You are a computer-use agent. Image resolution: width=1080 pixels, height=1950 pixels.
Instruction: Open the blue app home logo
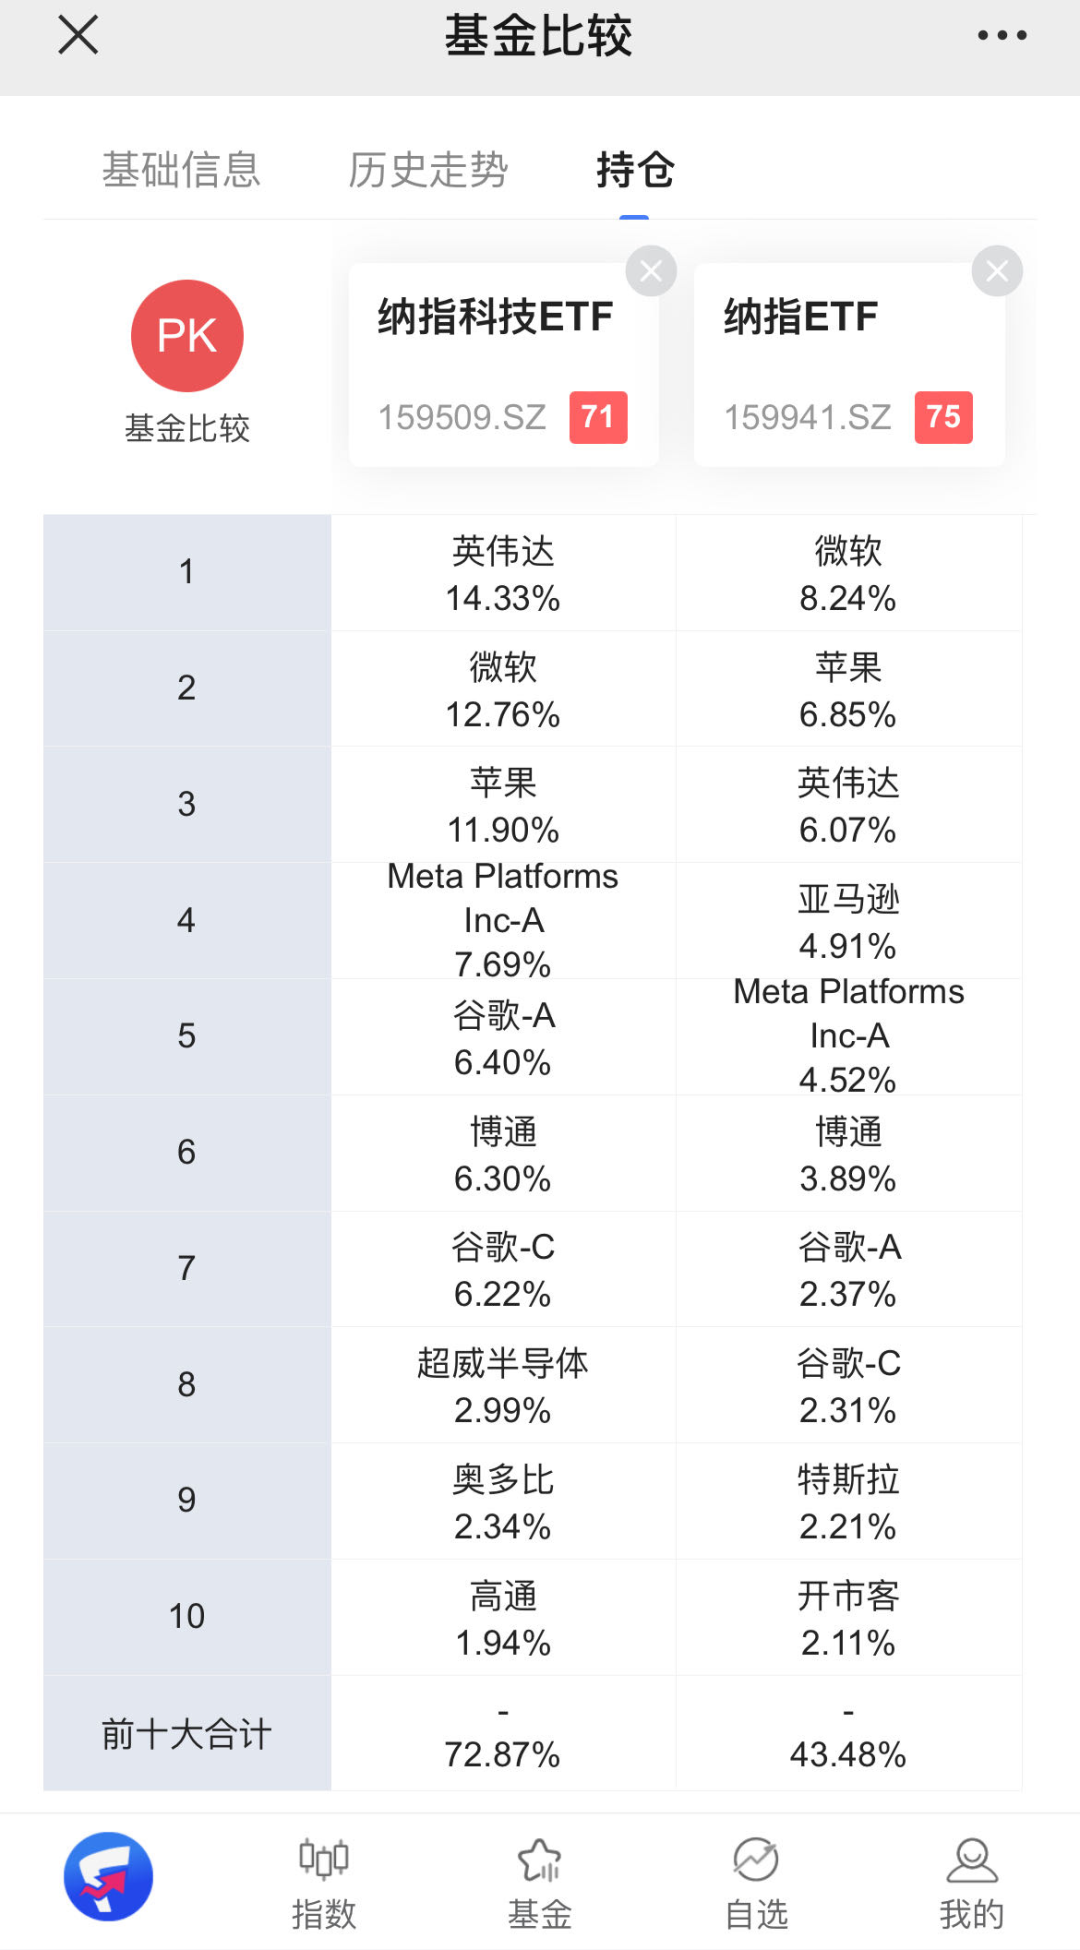(108, 1876)
